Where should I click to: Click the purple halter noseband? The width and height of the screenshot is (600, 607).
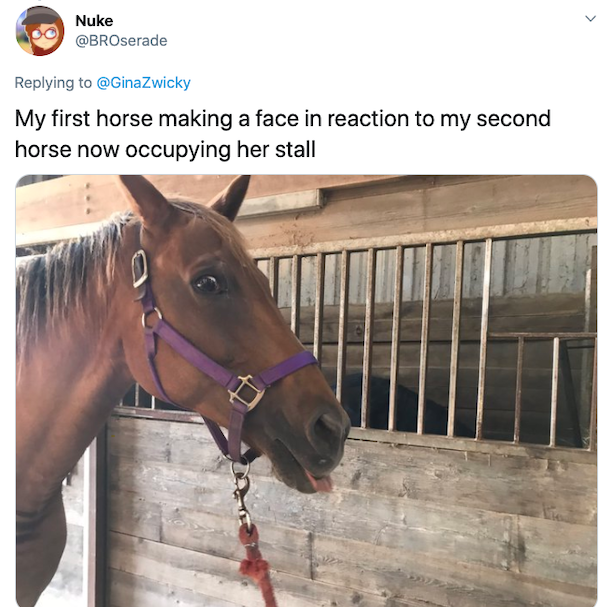[x=286, y=368]
